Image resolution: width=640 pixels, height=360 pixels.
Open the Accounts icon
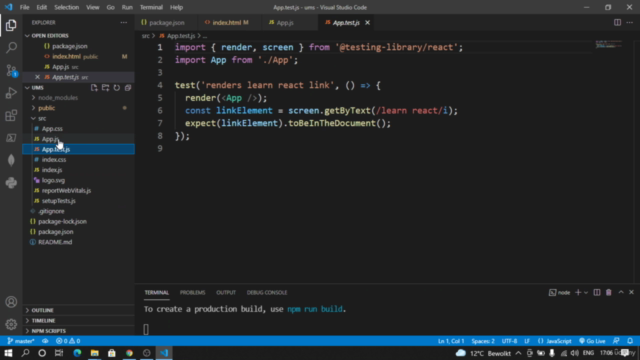pyautogui.click(x=11, y=302)
